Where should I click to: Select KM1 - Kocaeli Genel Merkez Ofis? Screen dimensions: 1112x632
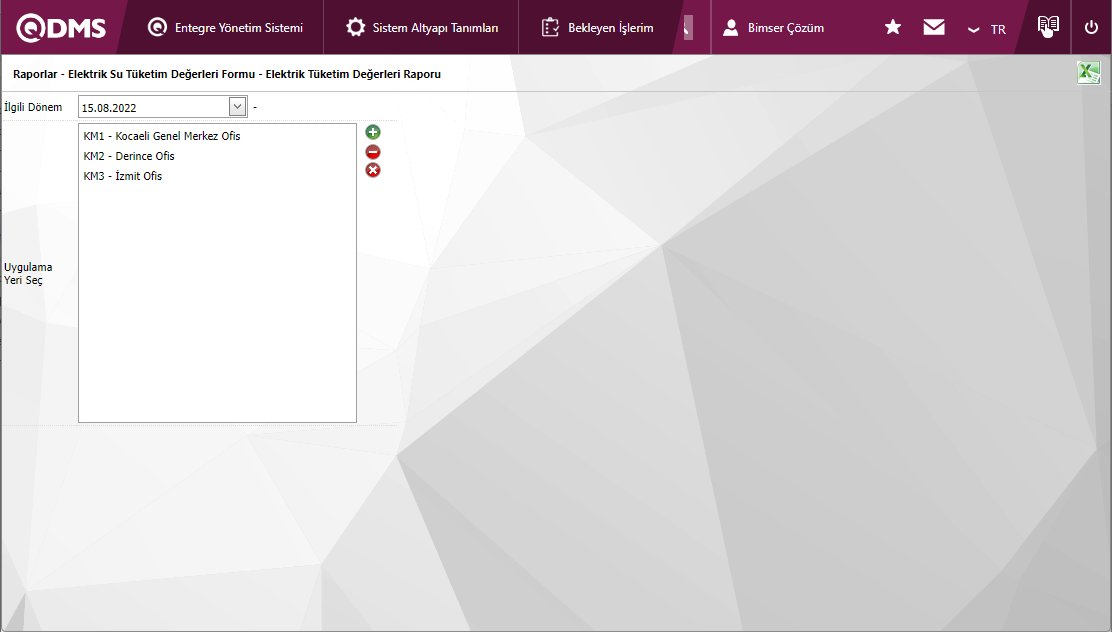pos(162,136)
